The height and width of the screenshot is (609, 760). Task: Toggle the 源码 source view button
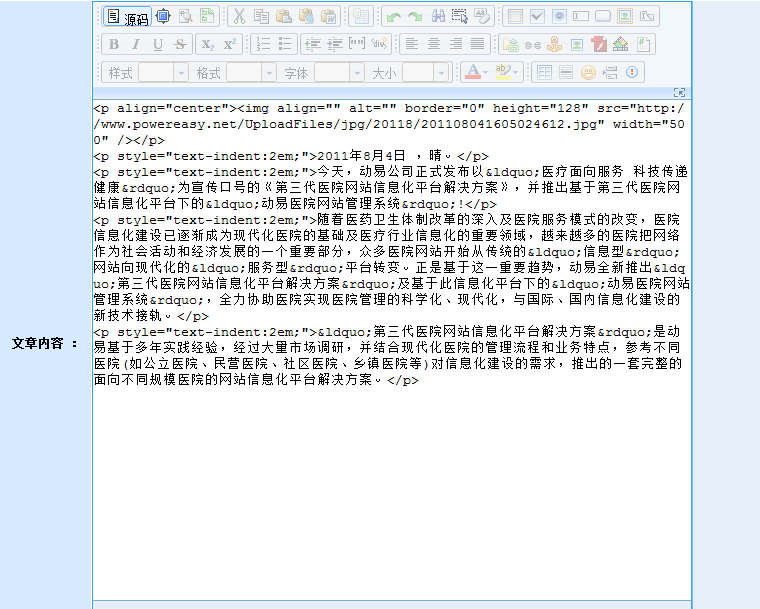pyautogui.click(x=127, y=17)
